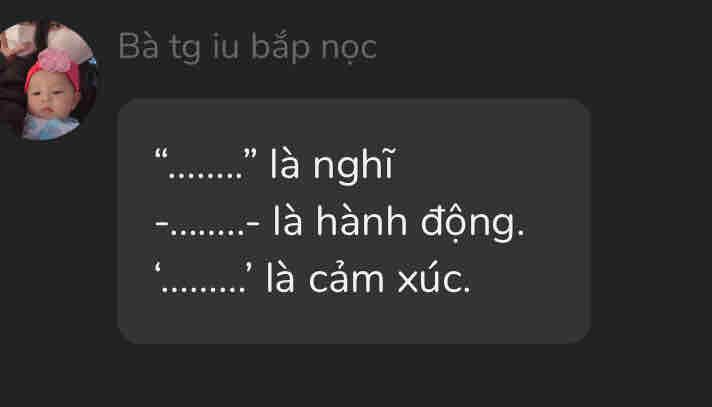Screen dimensions: 712x407
Task: Click the dotted placeholder inside double quotes
Action: pos(206,174)
